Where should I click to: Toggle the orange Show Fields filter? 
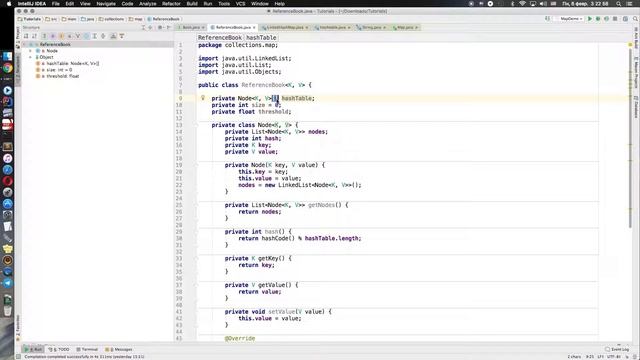(61, 36)
